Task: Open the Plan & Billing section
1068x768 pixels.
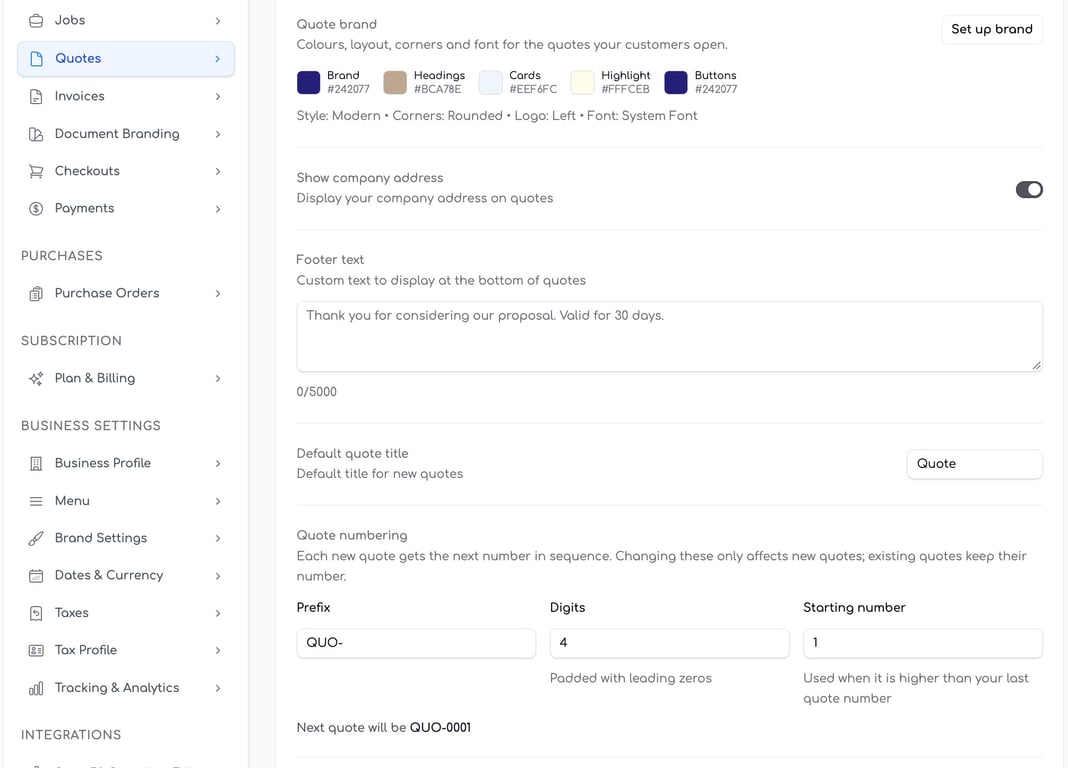Action: pyautogui.click(x=126, y=379)
